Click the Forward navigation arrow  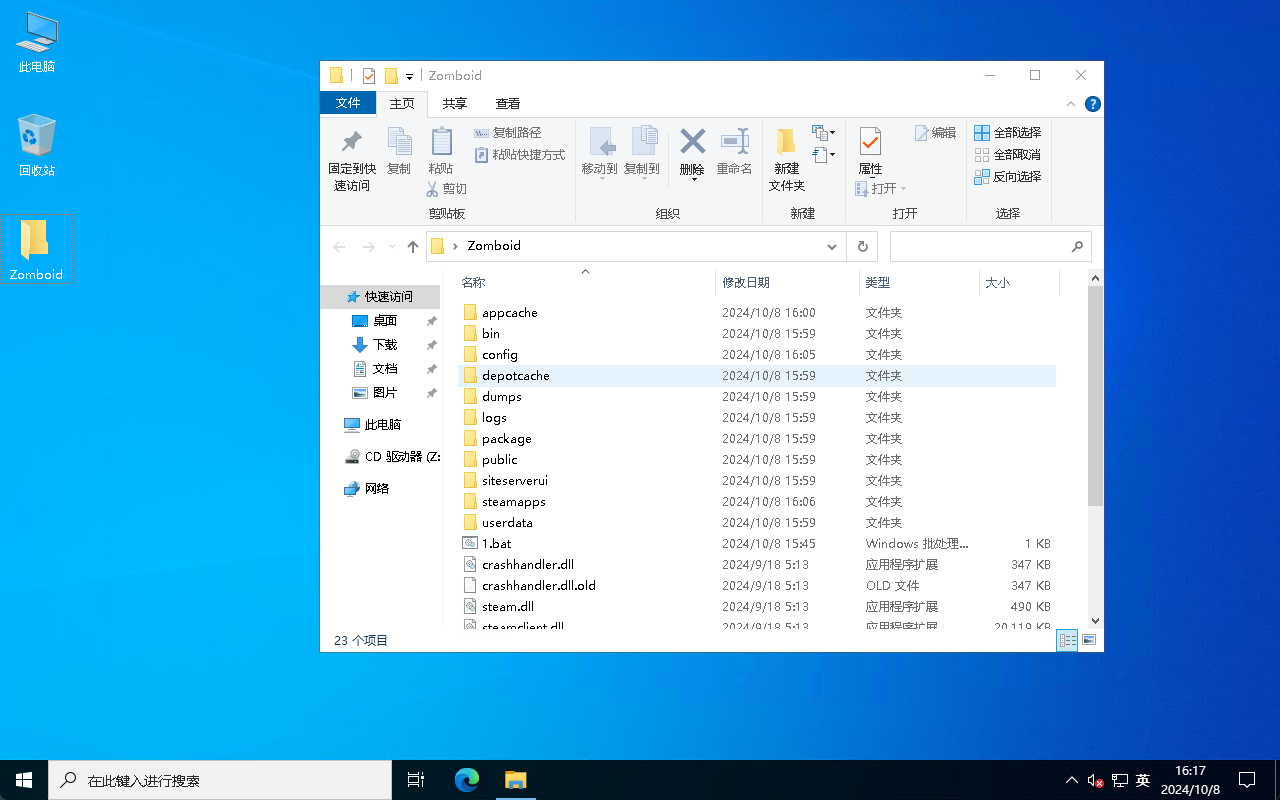tap(368, 246)
